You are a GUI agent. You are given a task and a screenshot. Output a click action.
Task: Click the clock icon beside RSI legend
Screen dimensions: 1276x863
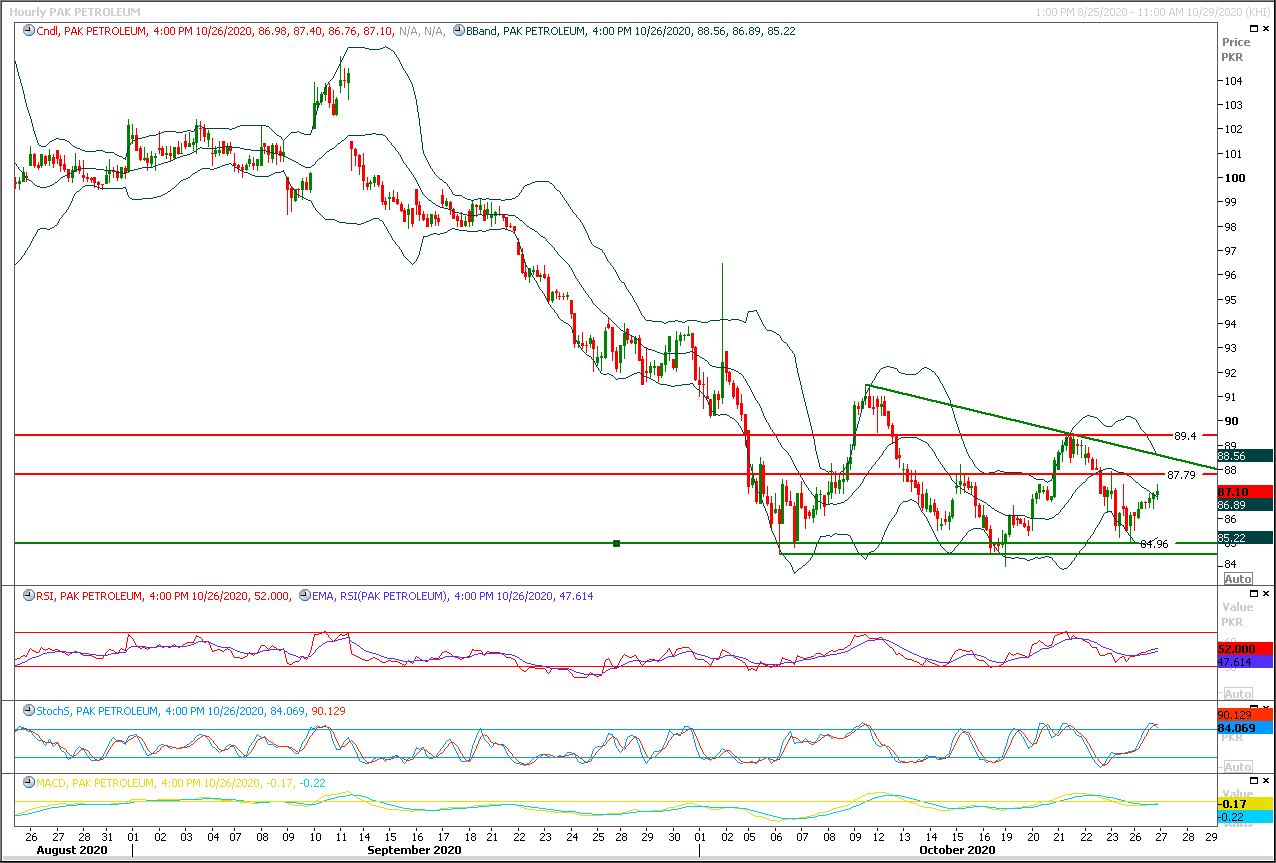28,596
